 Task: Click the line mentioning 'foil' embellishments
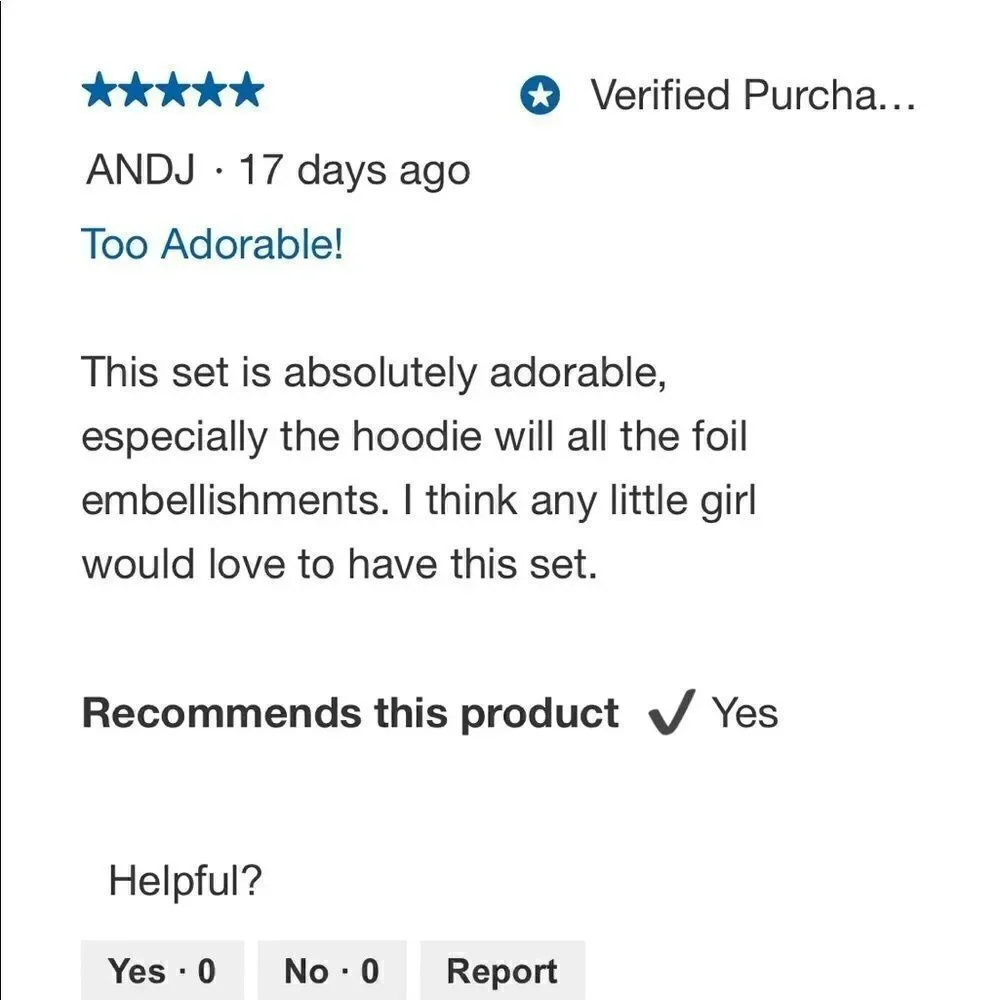(414, 437)
